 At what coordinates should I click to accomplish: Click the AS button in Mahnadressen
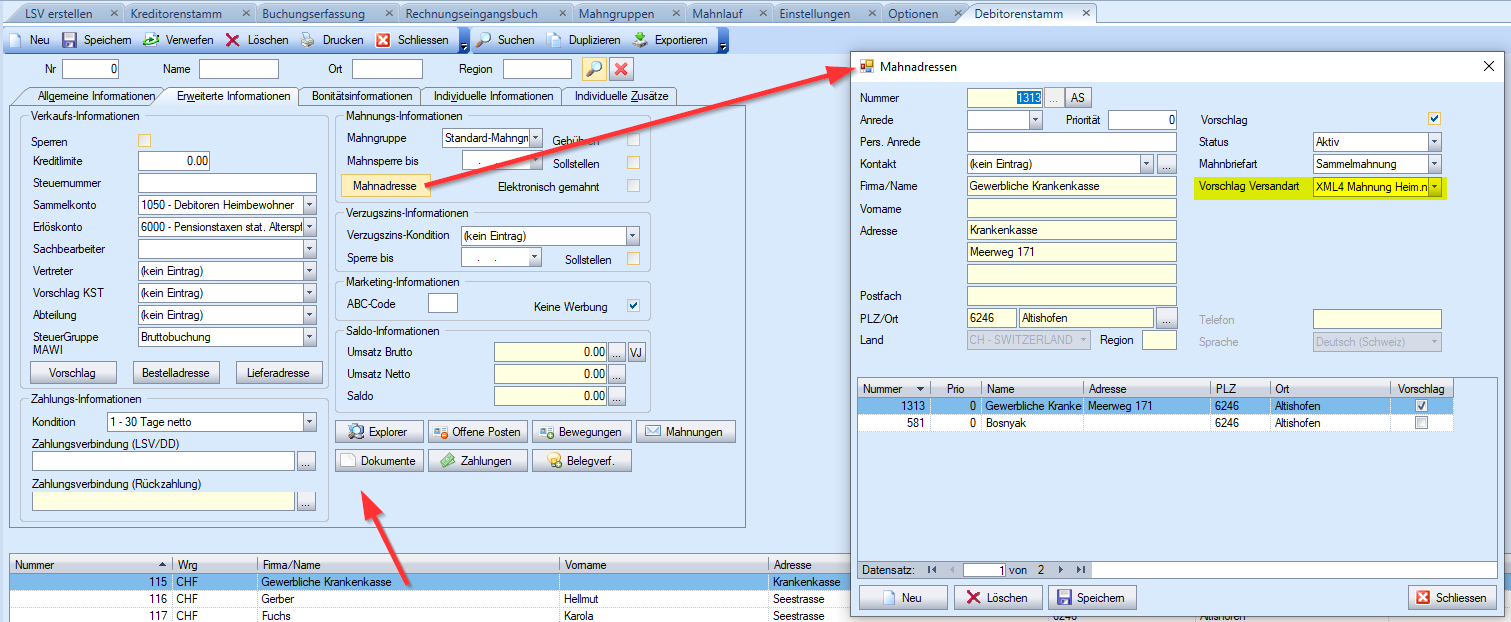pos(1078,98)
